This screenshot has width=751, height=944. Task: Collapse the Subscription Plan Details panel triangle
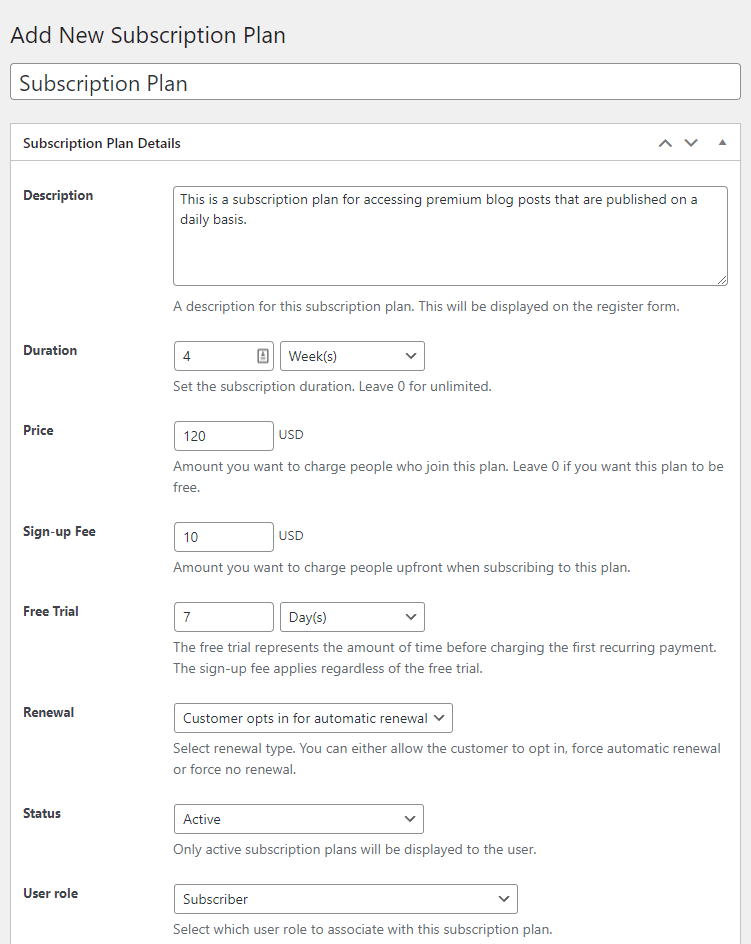pos(722,143)
